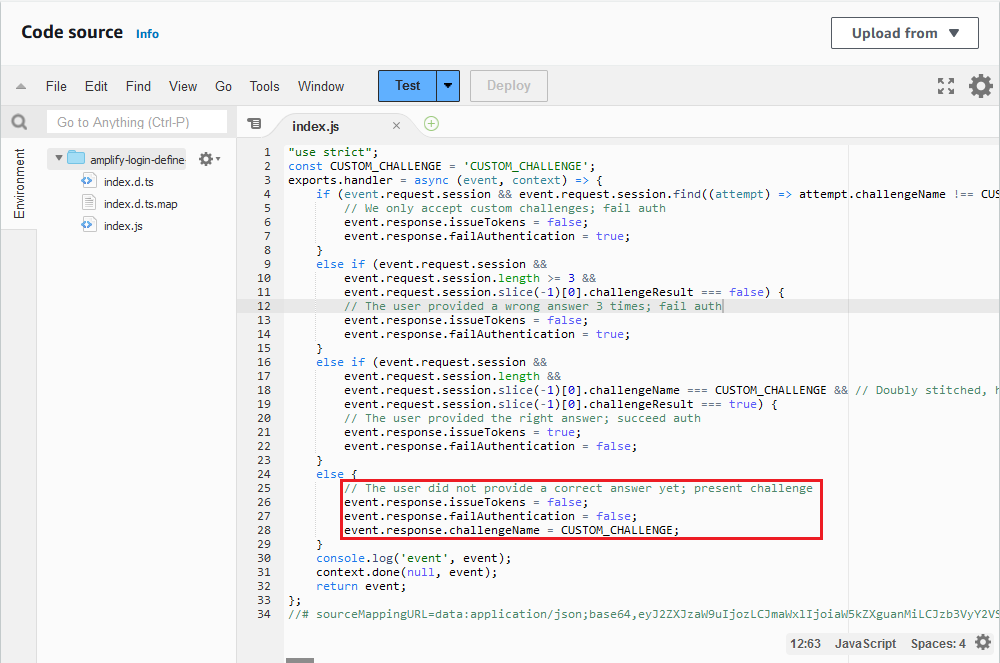Open the File menu

tap(56, 86)
